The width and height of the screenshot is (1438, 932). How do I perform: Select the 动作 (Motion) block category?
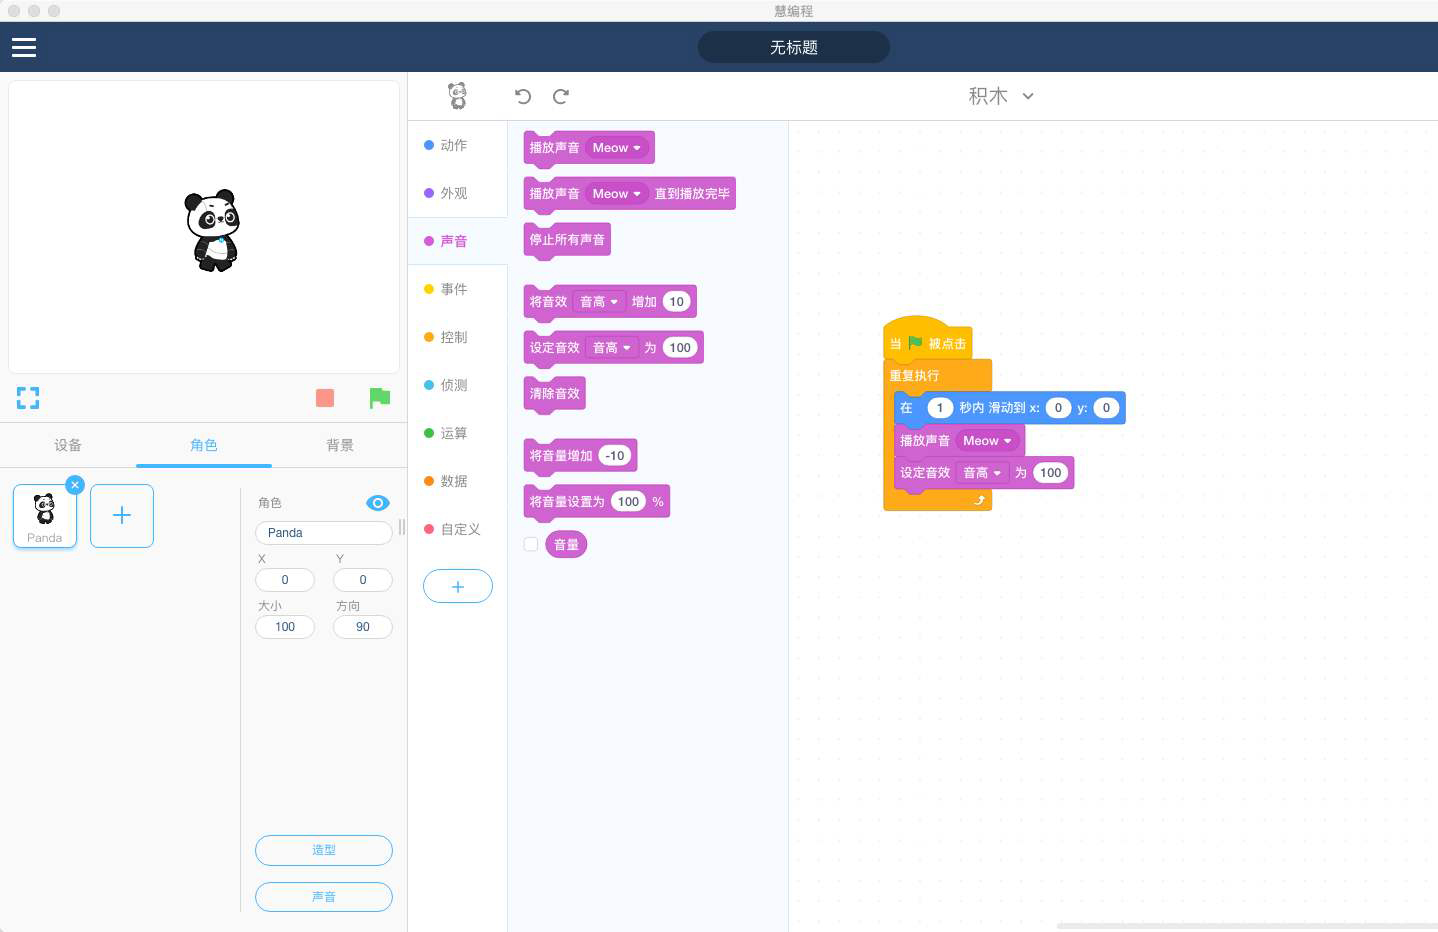(453, 145)
